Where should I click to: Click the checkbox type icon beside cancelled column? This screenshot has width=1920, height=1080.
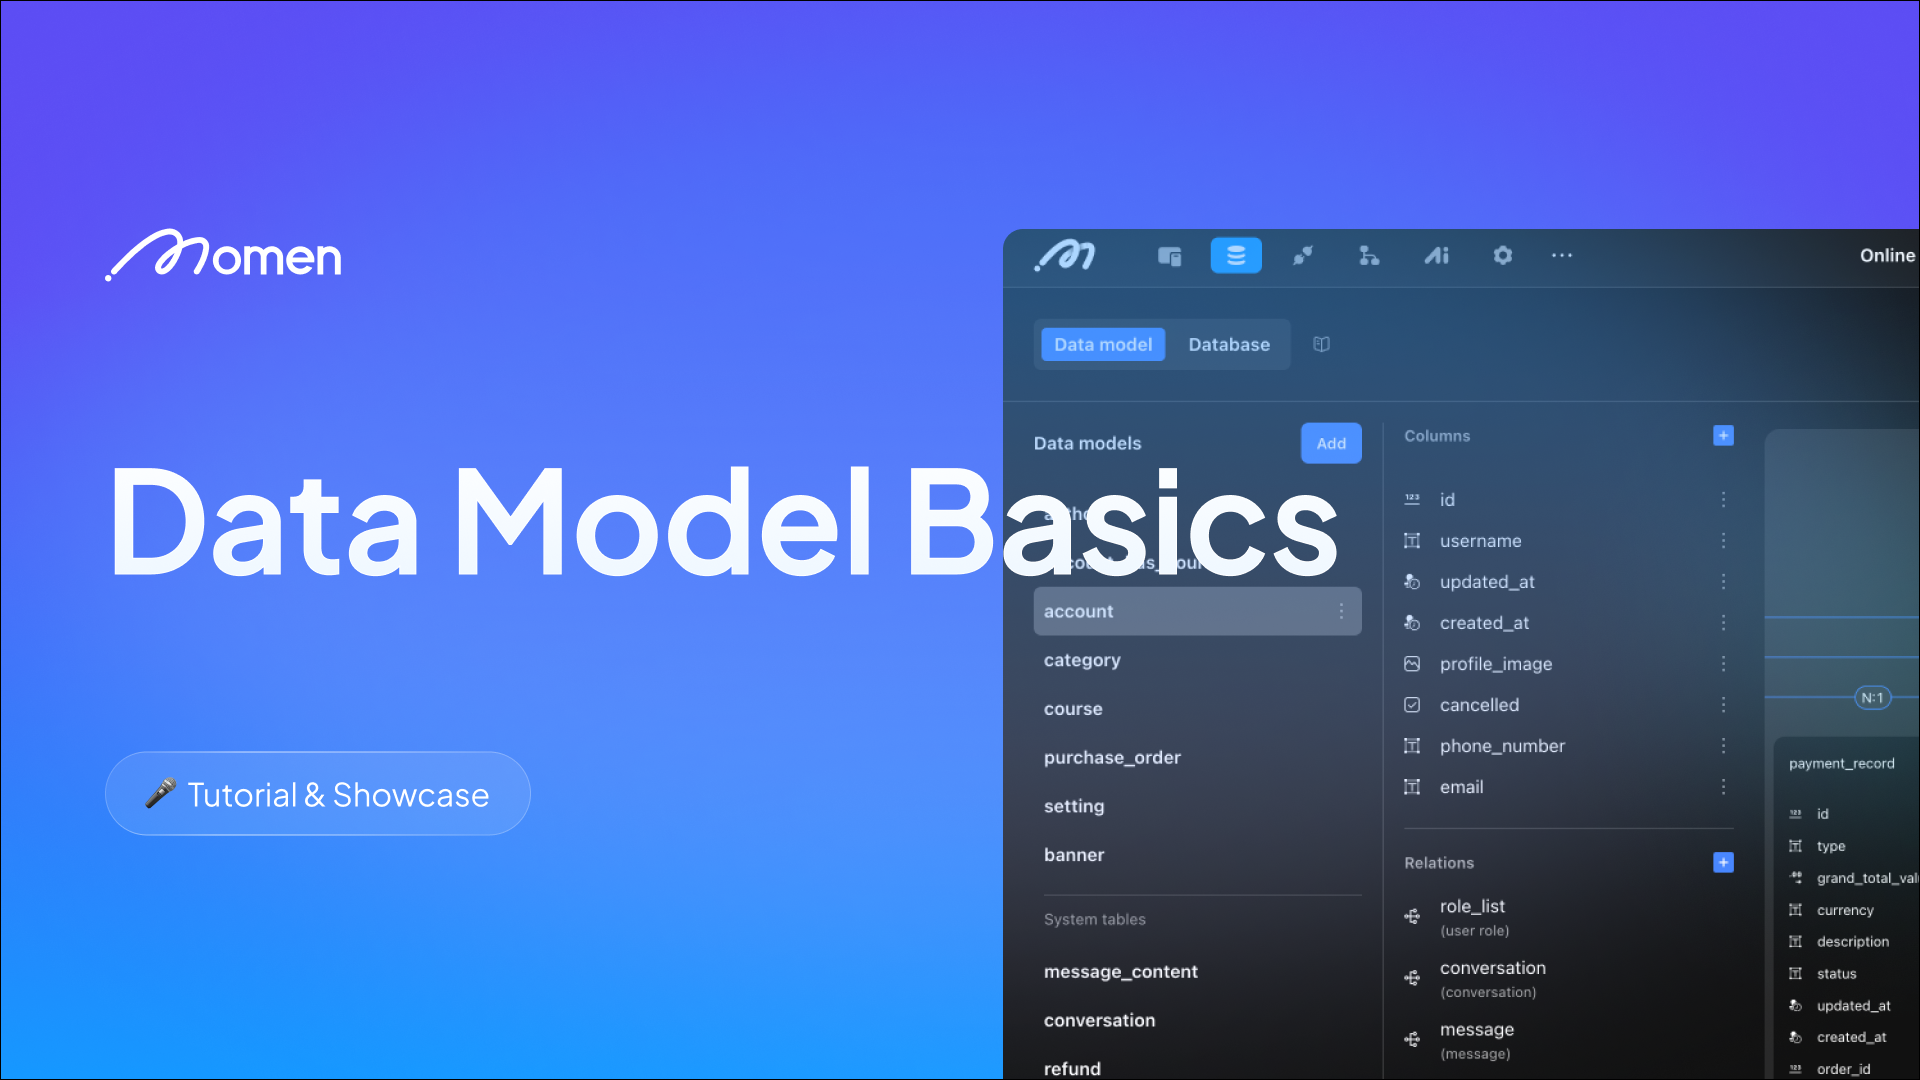click(1412, 704)
